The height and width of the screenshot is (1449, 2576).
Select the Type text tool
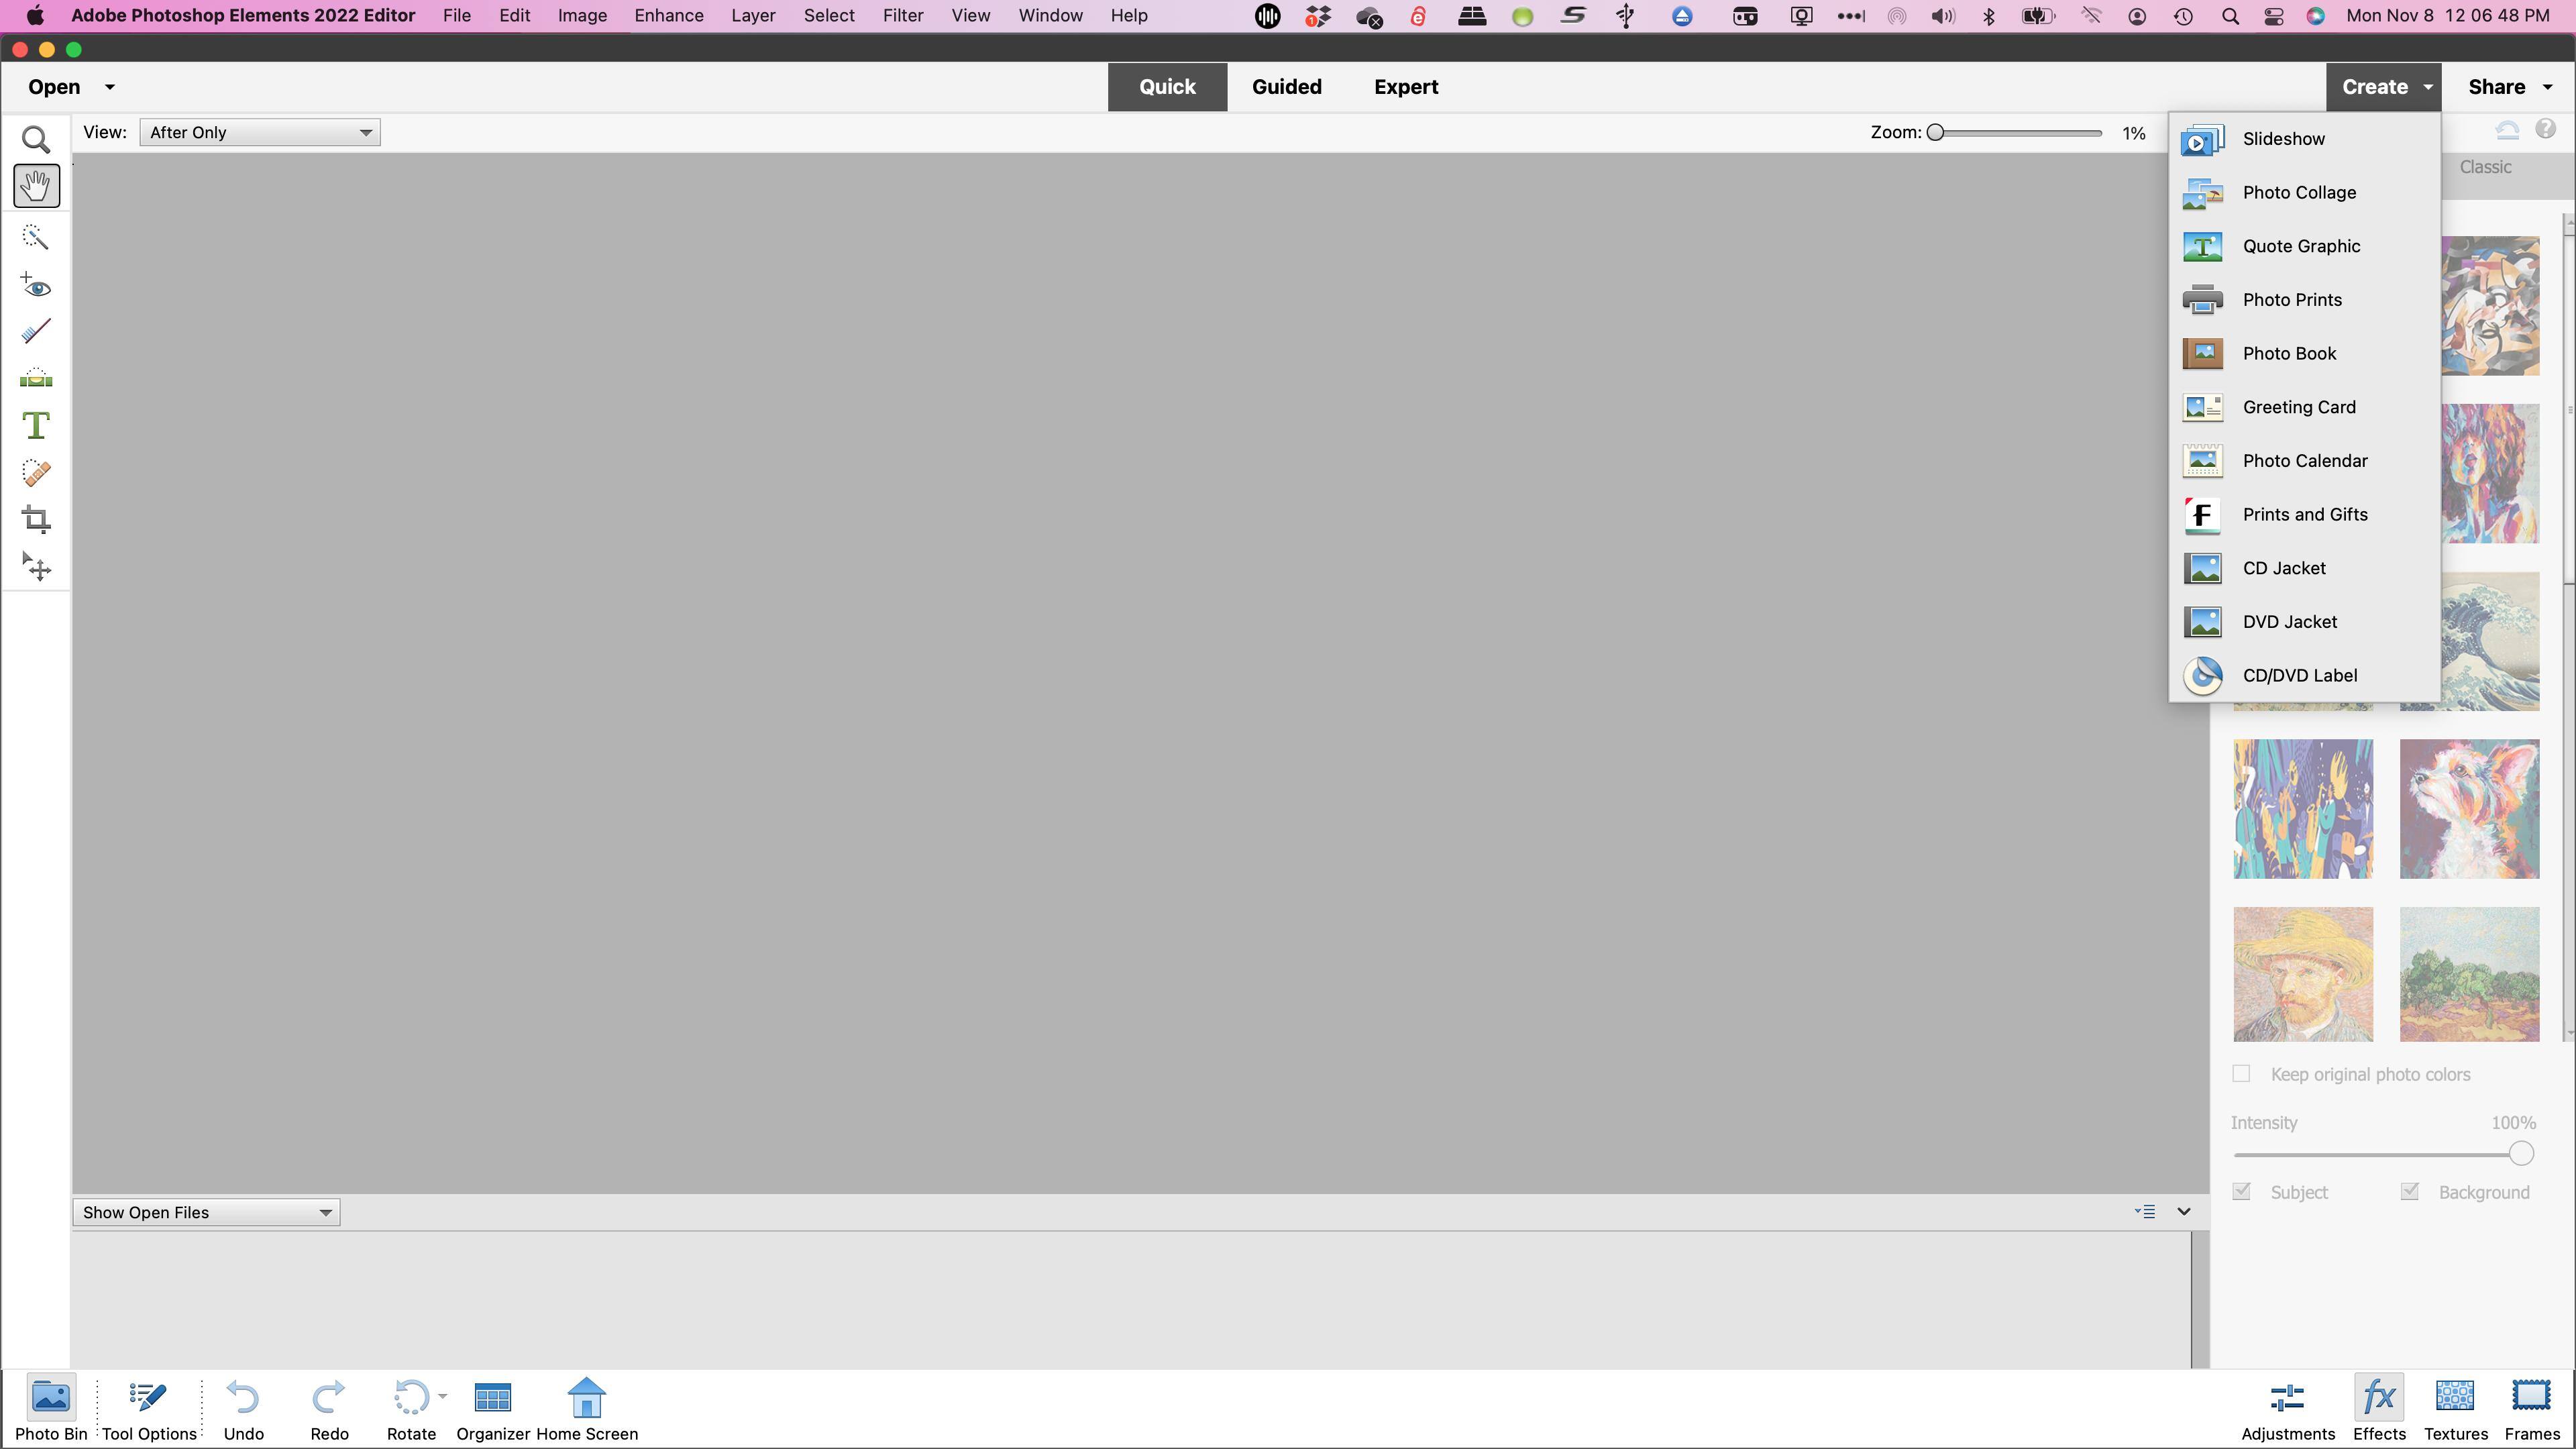click(36, 426)
